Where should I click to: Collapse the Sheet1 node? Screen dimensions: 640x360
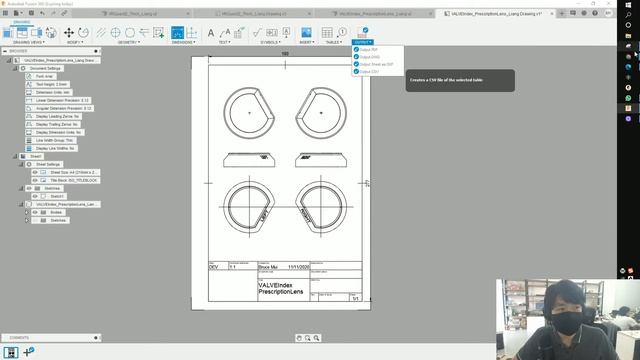point(15,156)
